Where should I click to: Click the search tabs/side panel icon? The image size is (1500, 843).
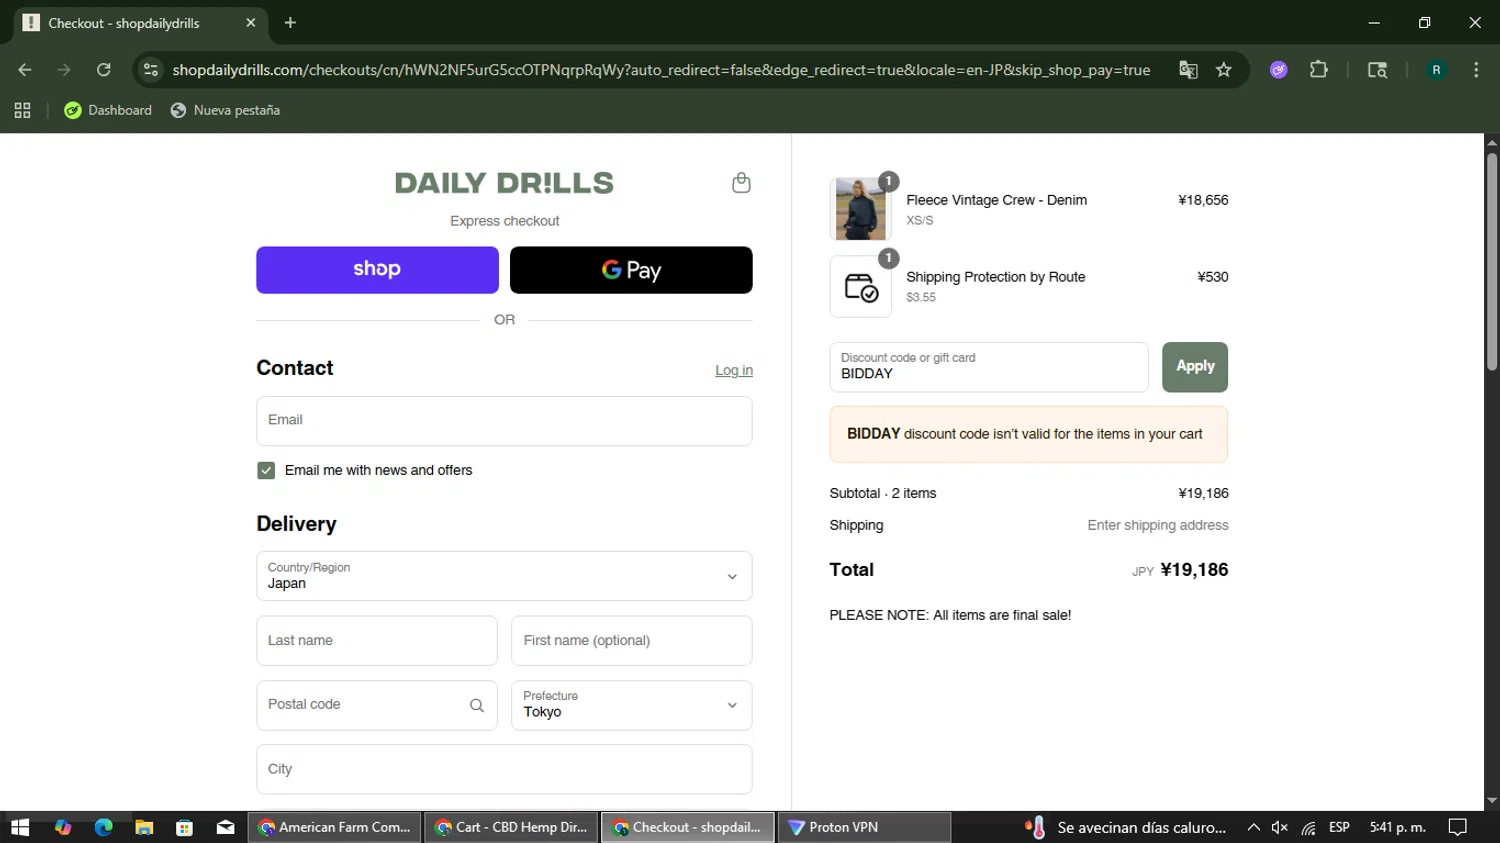click(x=1377, y=70)
